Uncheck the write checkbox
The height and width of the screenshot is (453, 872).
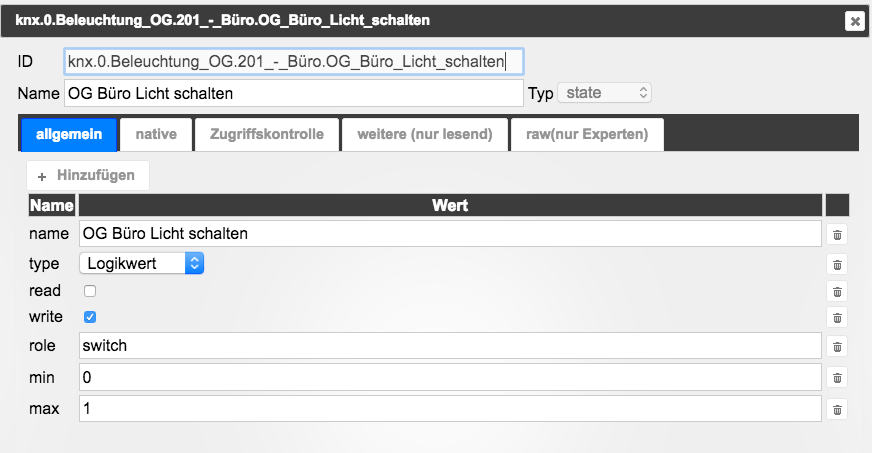coord(90,317)
